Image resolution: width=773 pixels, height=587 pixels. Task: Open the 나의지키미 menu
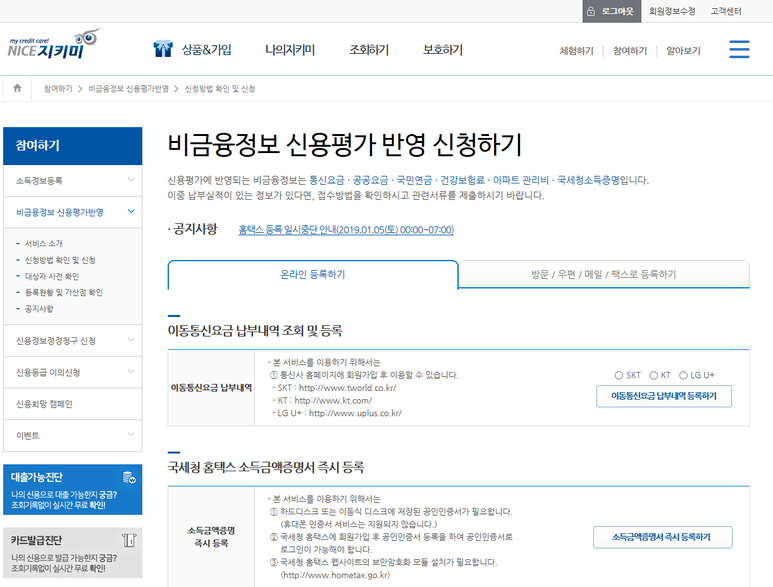(290, 50)
